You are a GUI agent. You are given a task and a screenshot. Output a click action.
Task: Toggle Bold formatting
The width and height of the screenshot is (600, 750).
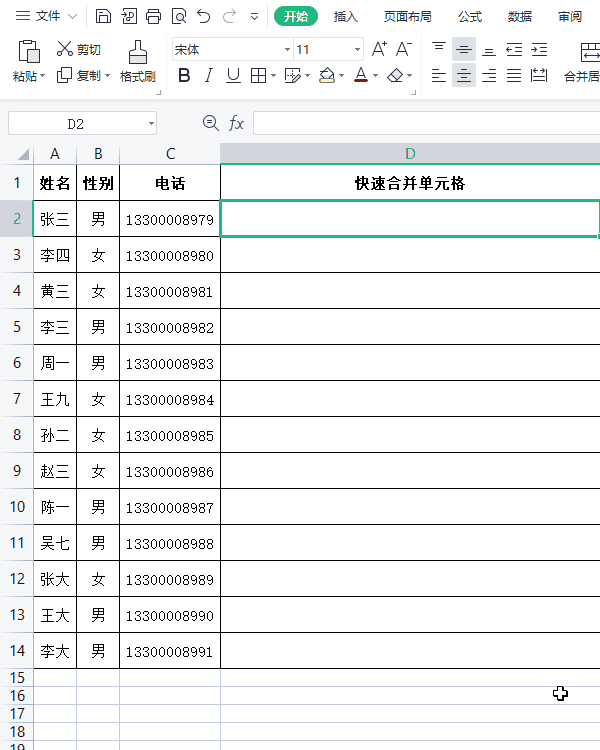pos(184,75)
